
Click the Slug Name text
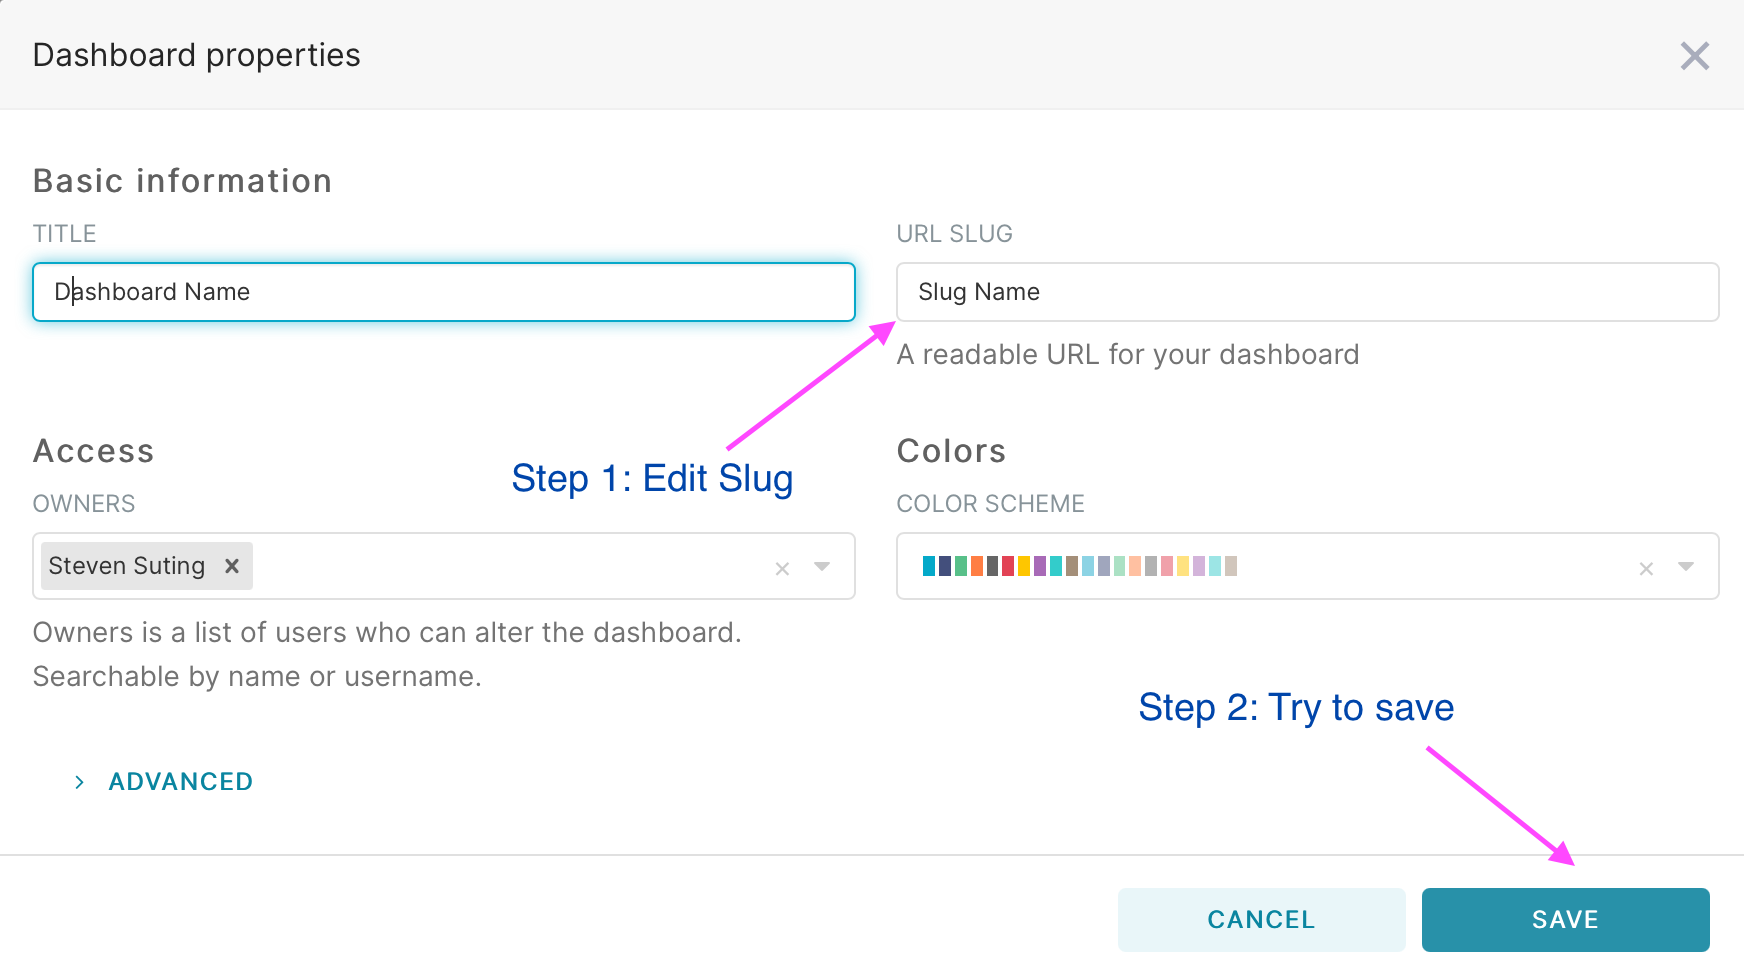979,292
